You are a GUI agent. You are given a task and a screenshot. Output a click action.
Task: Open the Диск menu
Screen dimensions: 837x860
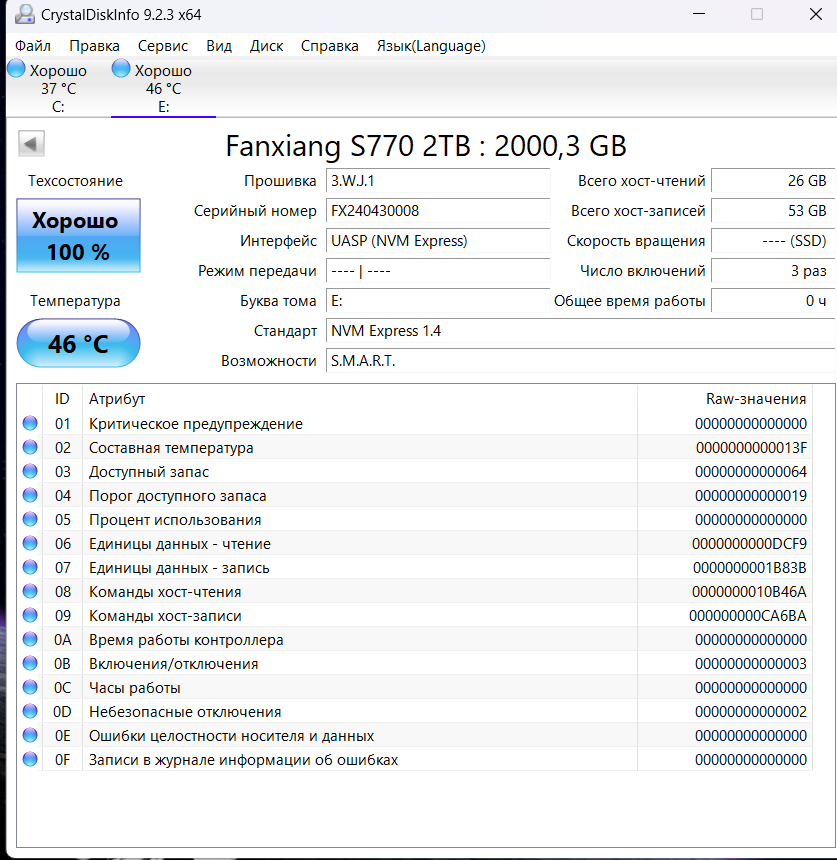click(266, 46)
